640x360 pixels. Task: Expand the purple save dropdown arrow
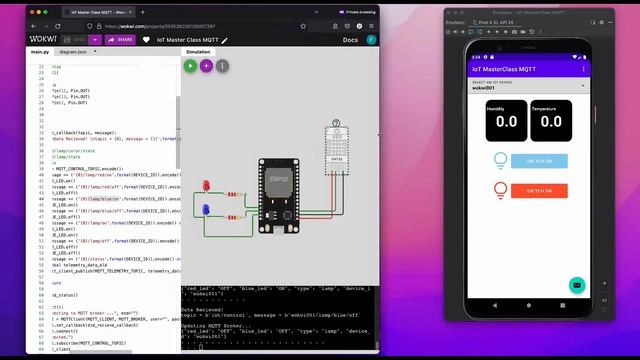tap(95, 40)
